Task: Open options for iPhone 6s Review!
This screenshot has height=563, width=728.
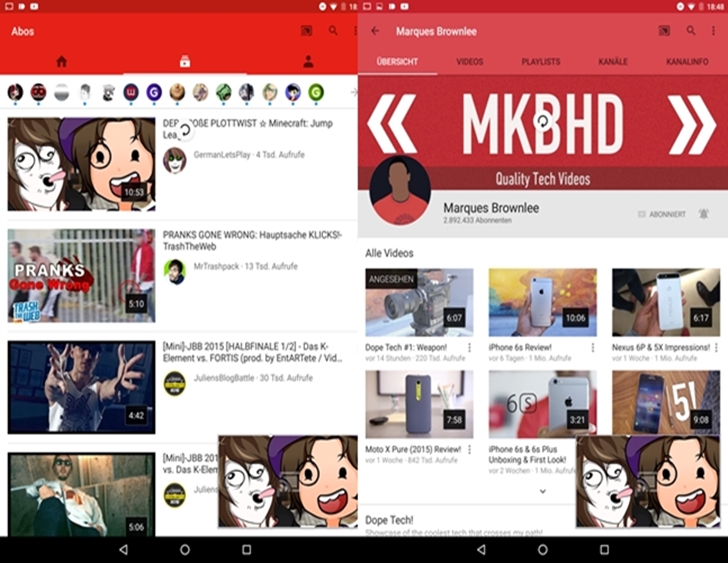Action: pos(593,347)
